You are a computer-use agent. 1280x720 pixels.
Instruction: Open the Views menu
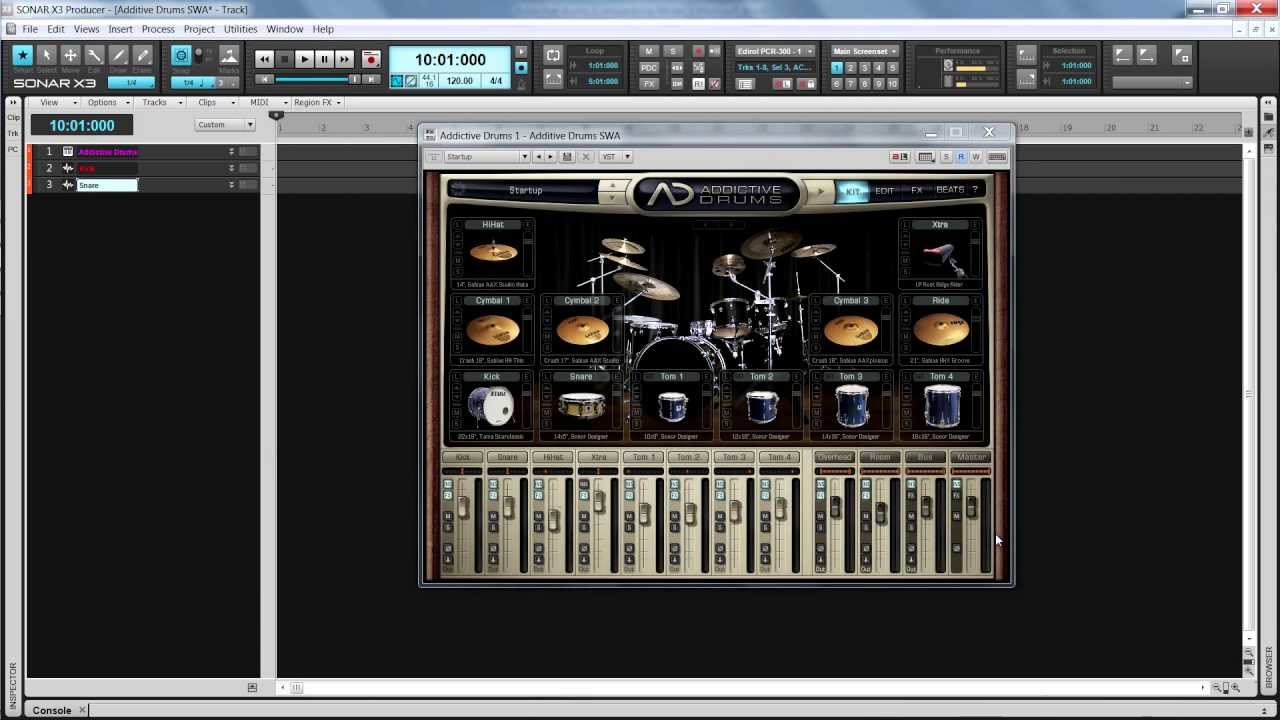coord(86,29)
